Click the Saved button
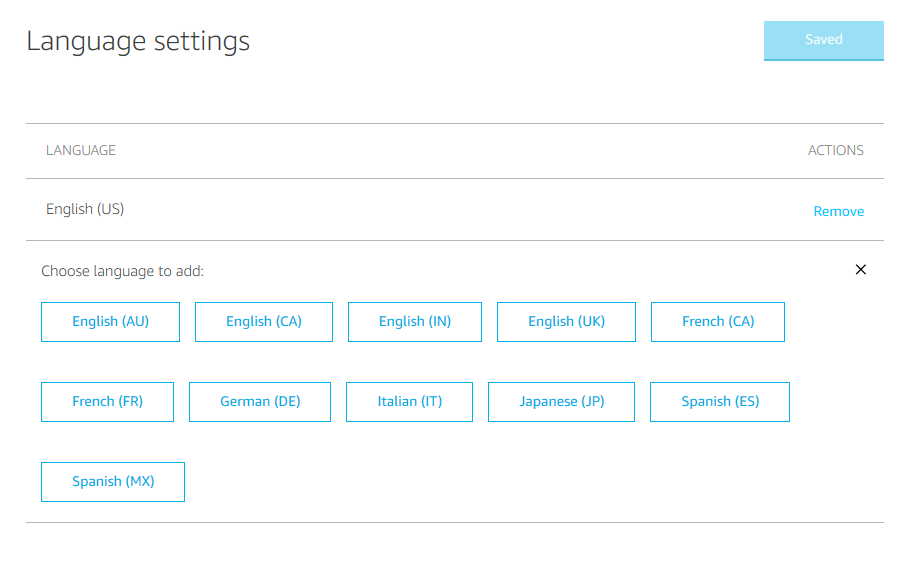Viewport: 917px width, 577px height. pyautogui.click(x=823, y=40)
